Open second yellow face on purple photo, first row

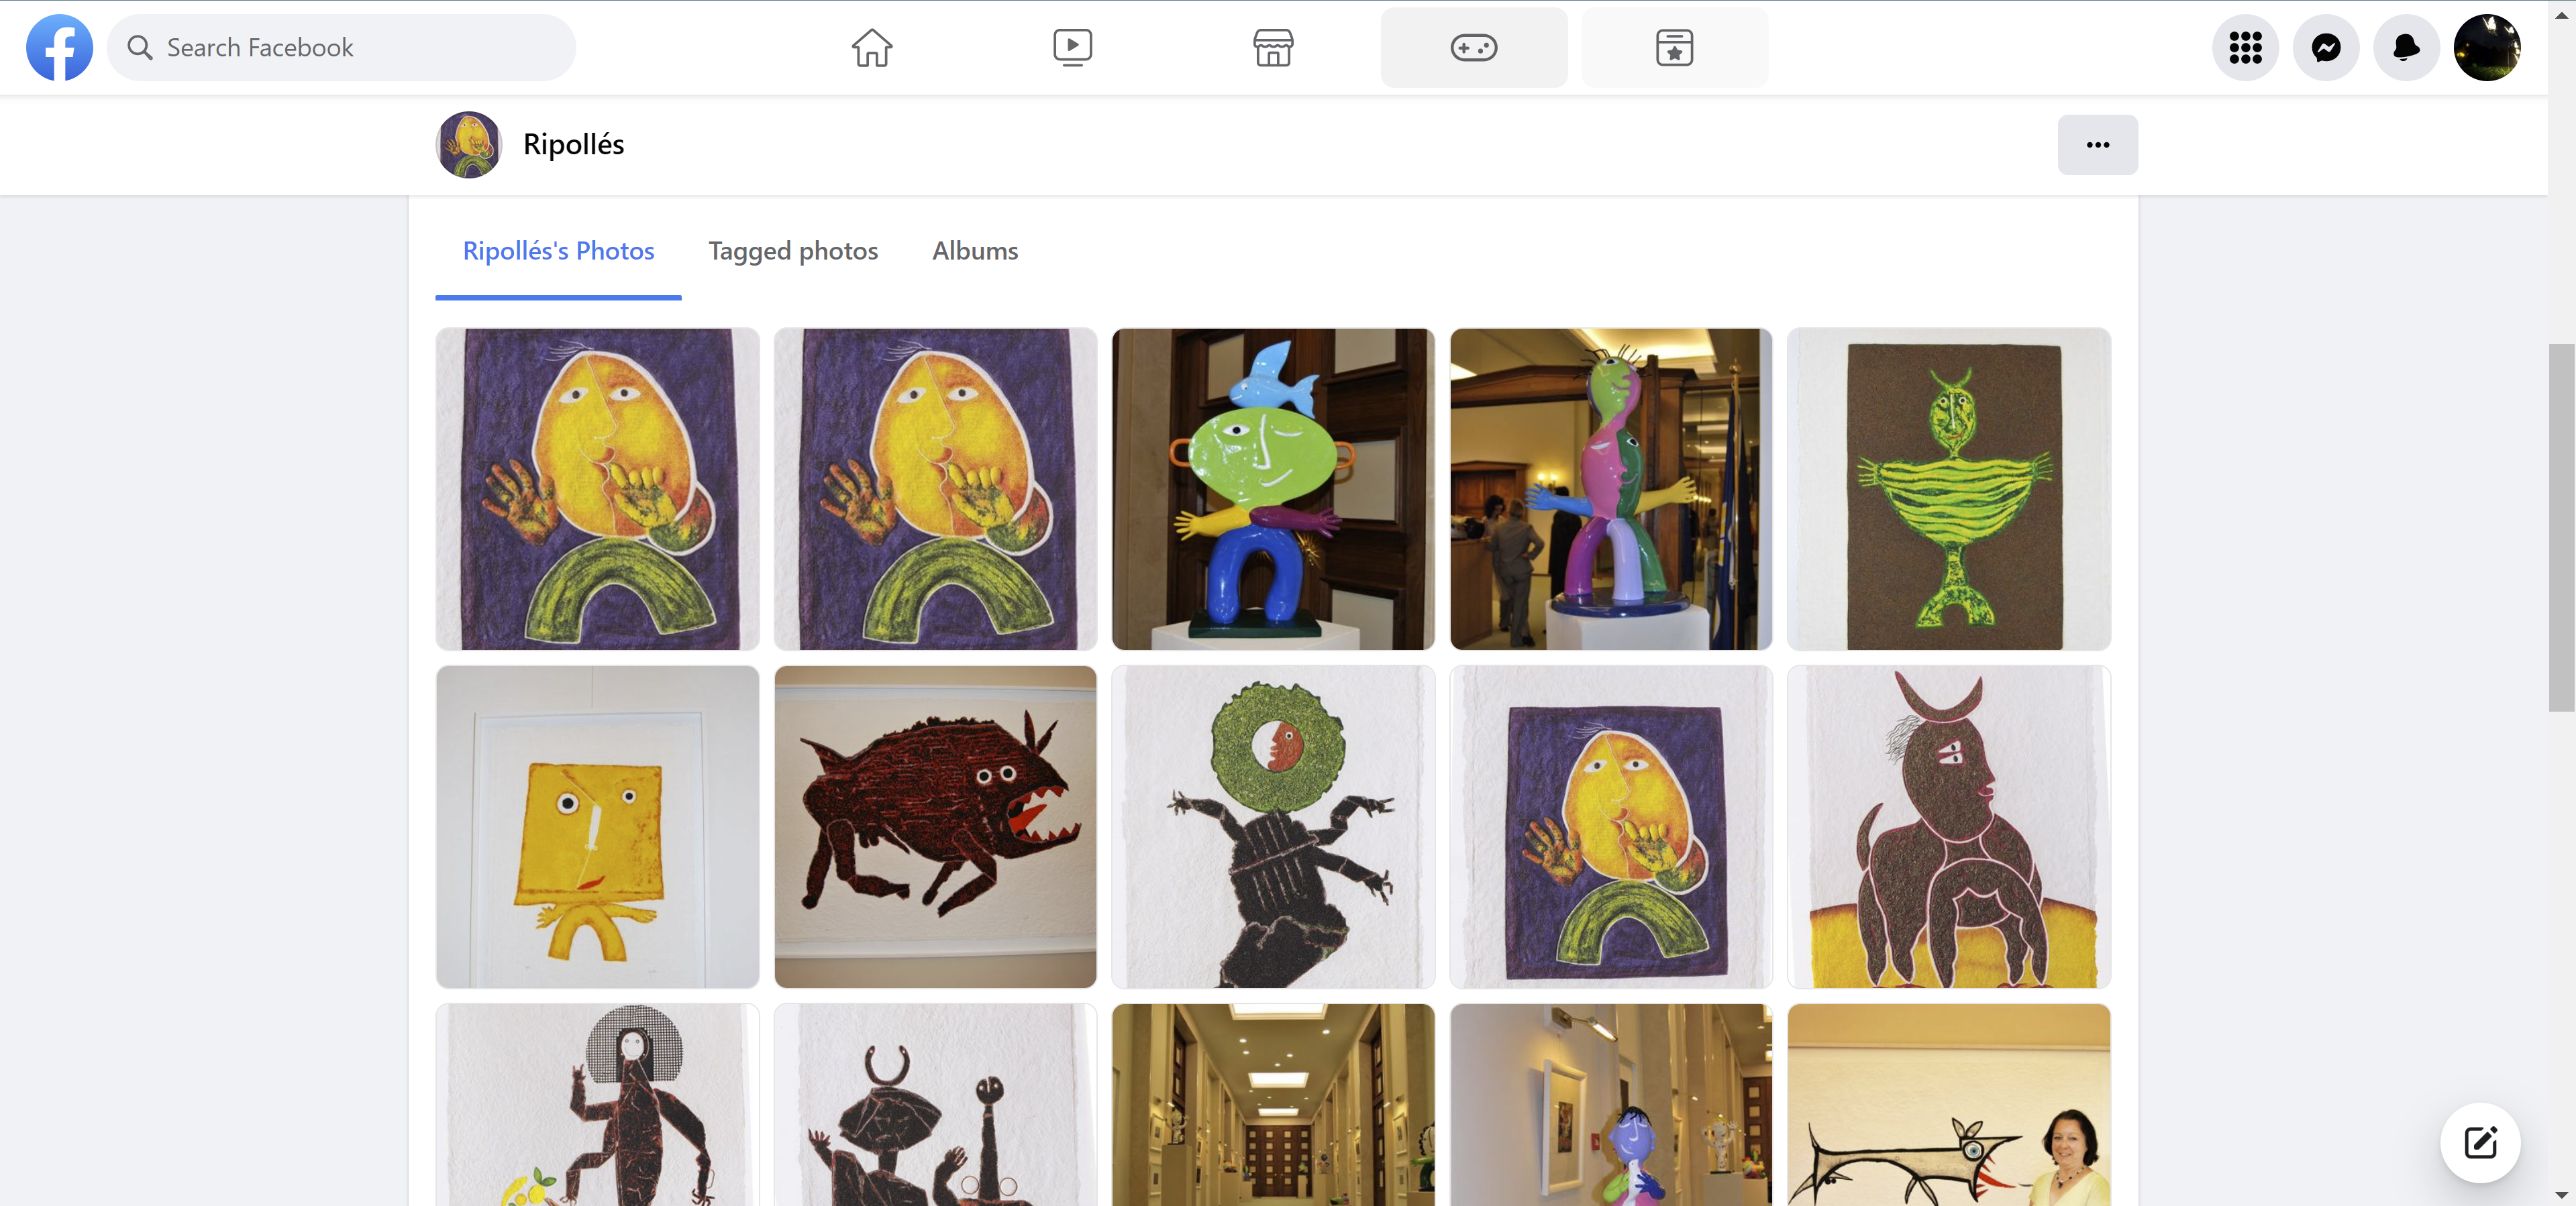pyautogui.click(x=935, y=489)
